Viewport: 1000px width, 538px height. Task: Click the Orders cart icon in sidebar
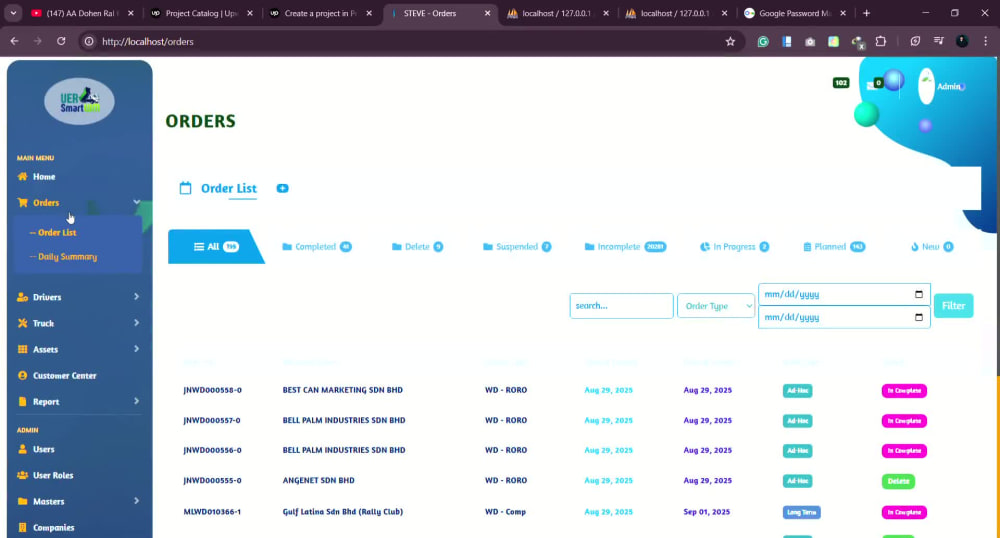pos(22,203)
